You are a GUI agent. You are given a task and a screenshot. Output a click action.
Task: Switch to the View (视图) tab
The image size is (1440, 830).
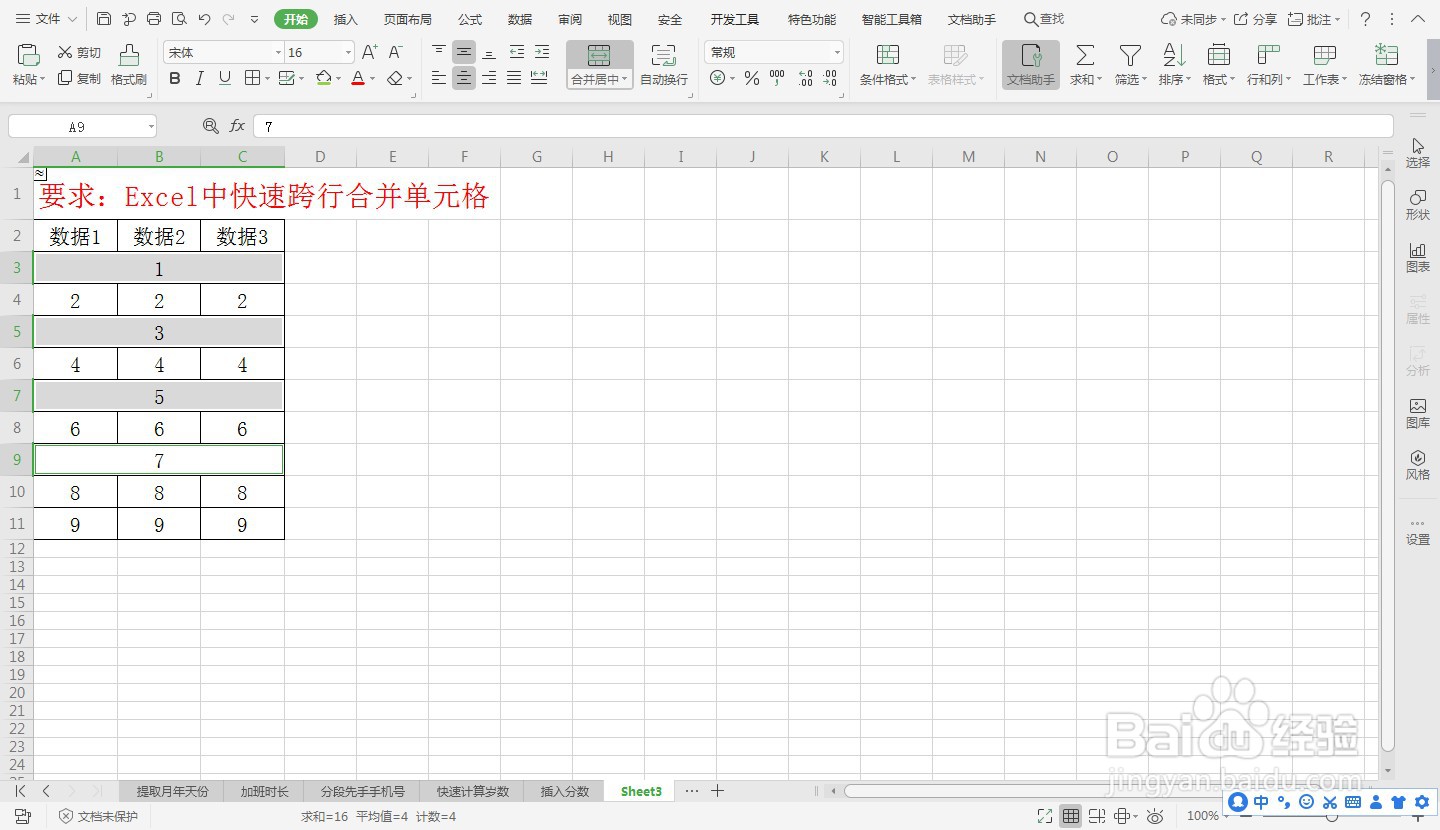[620, 19]
